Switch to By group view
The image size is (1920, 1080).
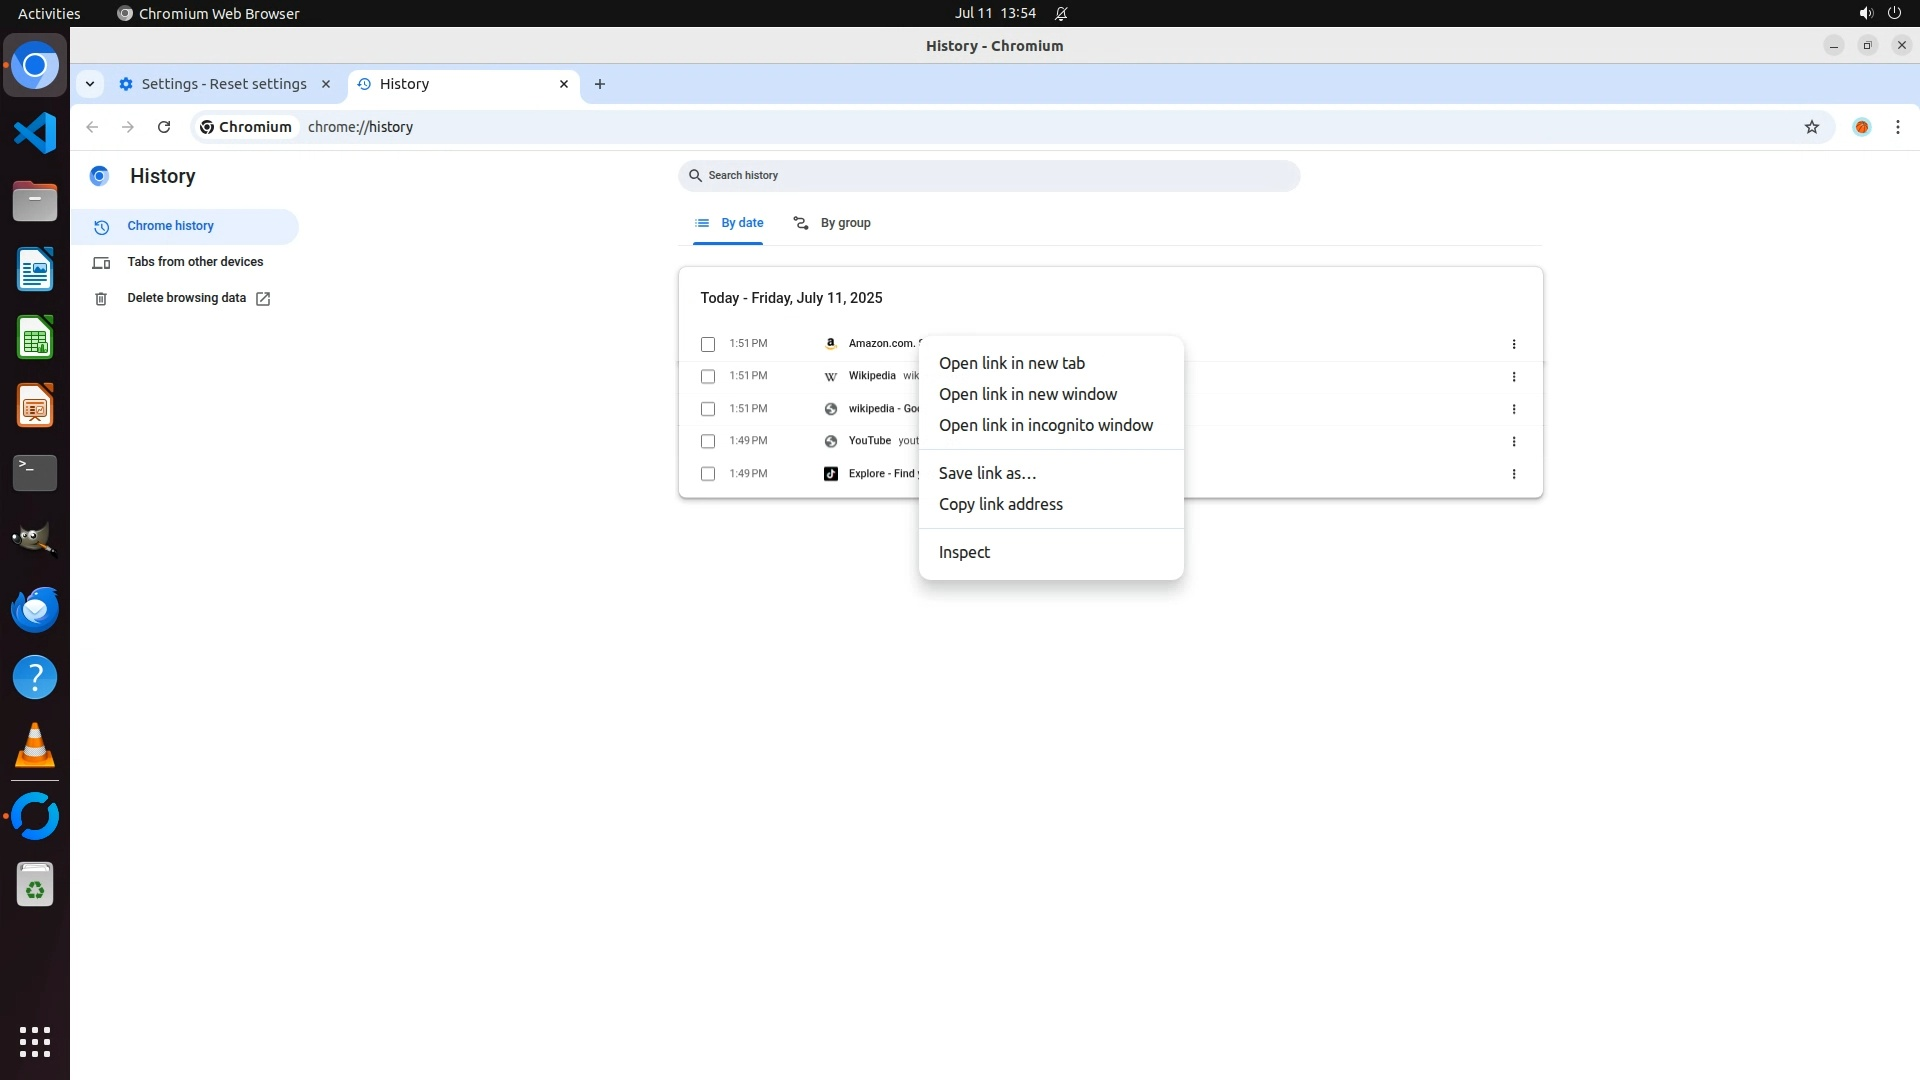(x=832, y=223)
